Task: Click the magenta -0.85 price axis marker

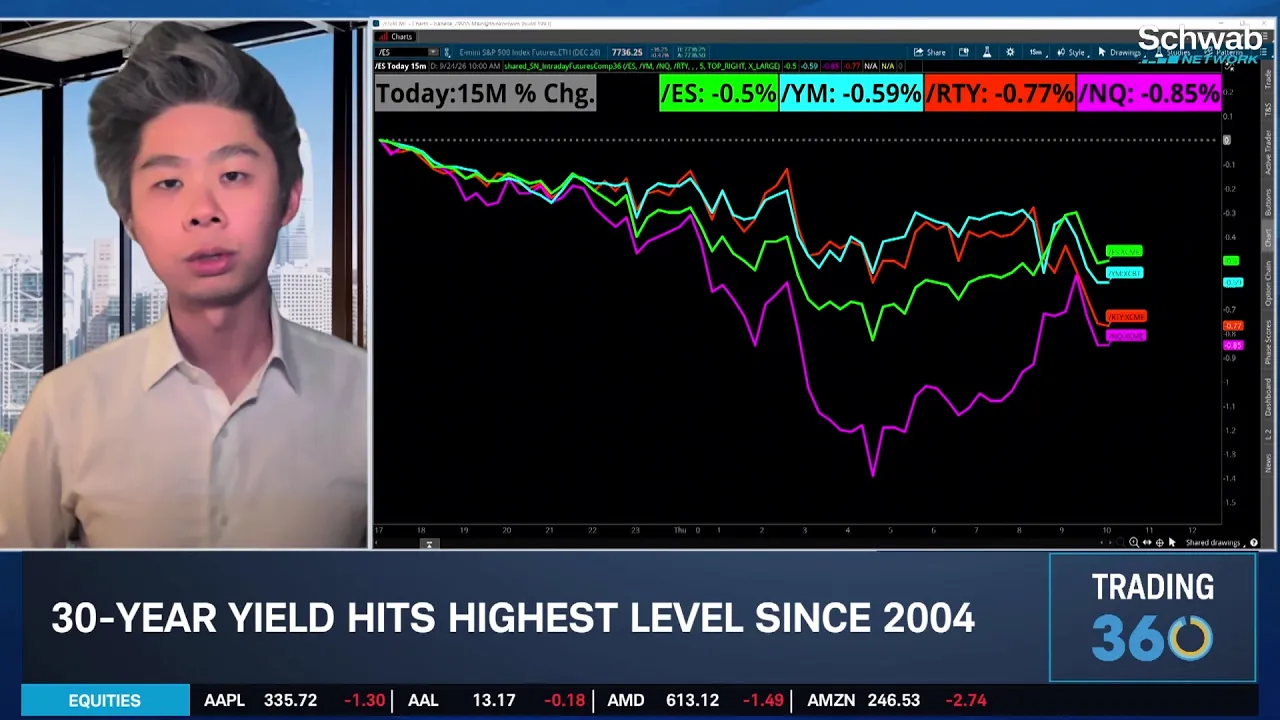Action: 1233,345
